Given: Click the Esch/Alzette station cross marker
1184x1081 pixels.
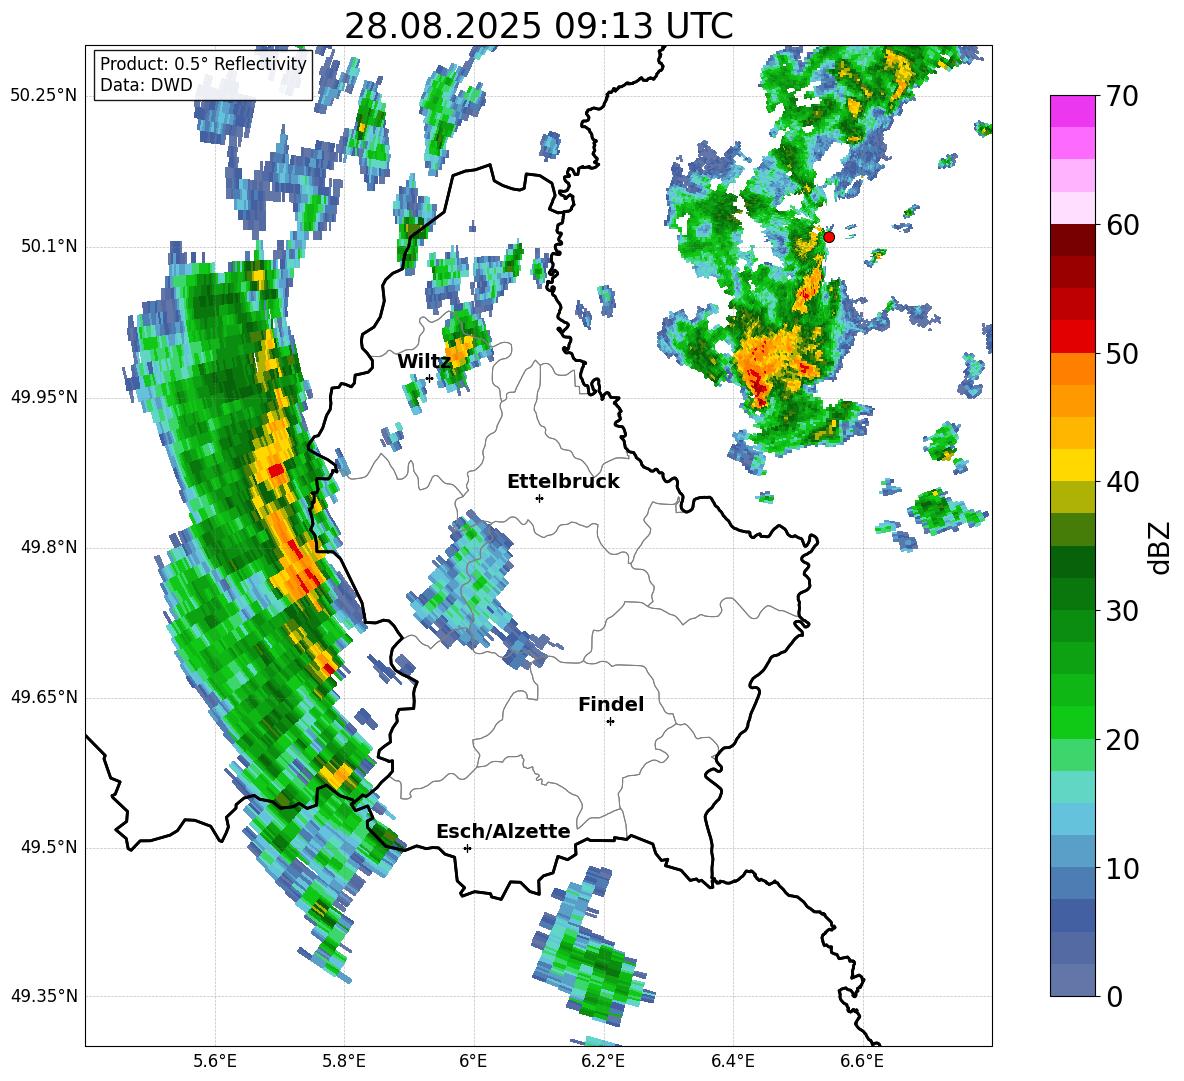Looking at the screenshot, I should click(467, 848).
